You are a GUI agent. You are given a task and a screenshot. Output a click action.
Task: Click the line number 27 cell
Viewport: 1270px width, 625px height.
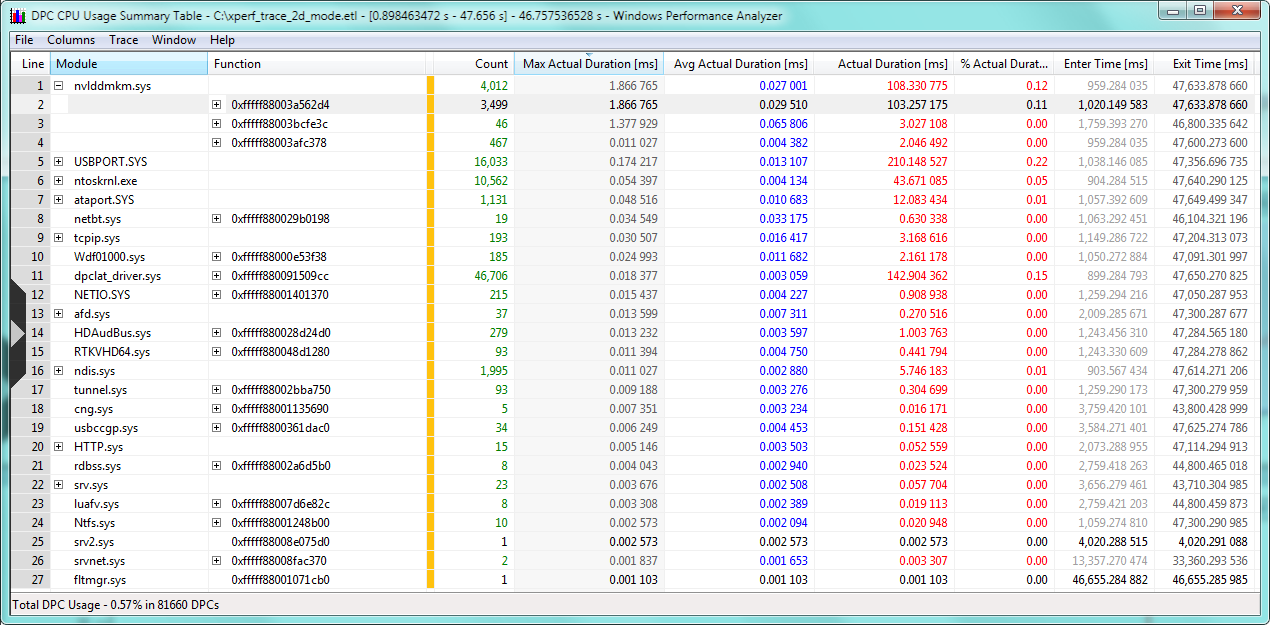coord(33,580)
